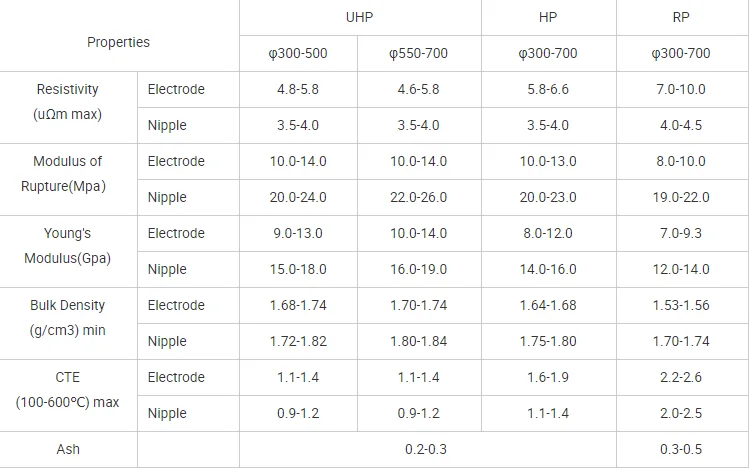Select the HP column header
Screen dimensions: 750x469
[x=548, y=18]
